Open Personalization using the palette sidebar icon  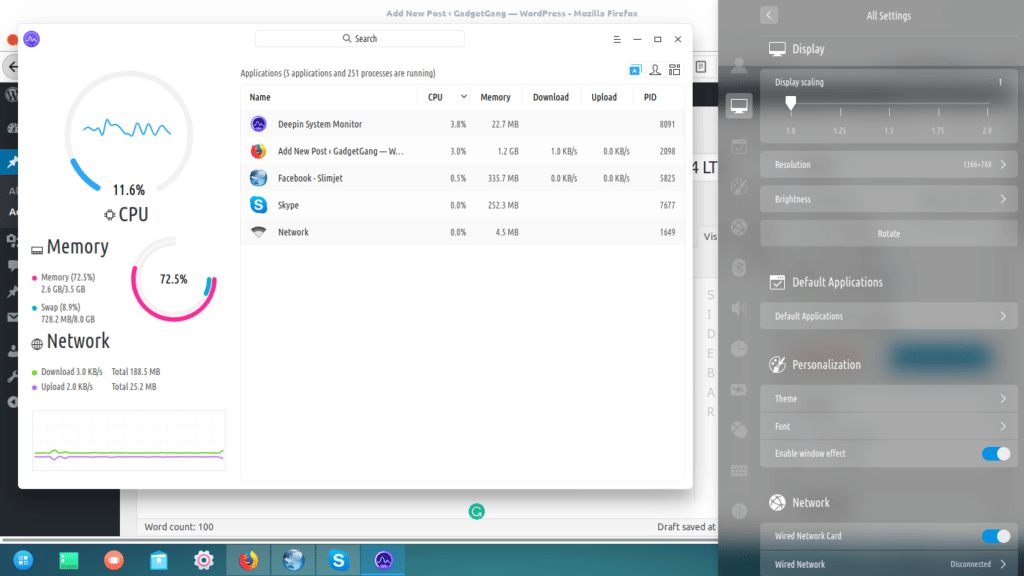tap(738, 187)
